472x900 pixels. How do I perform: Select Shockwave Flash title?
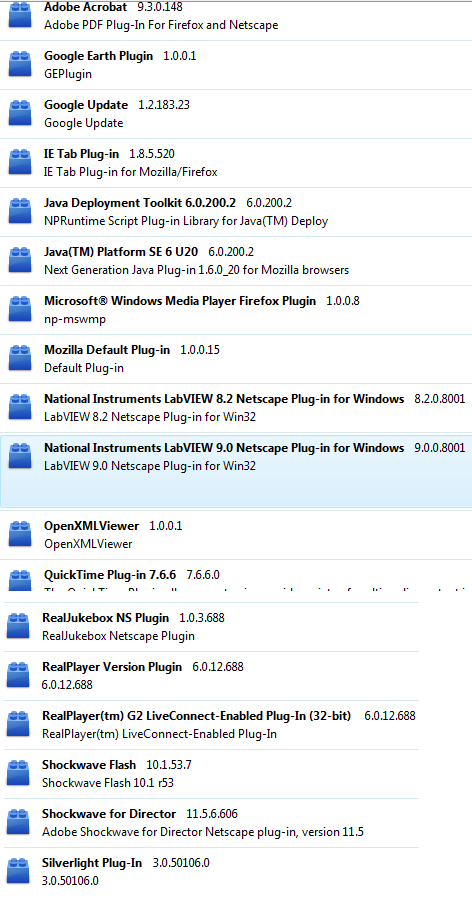(x=89, y=765)
